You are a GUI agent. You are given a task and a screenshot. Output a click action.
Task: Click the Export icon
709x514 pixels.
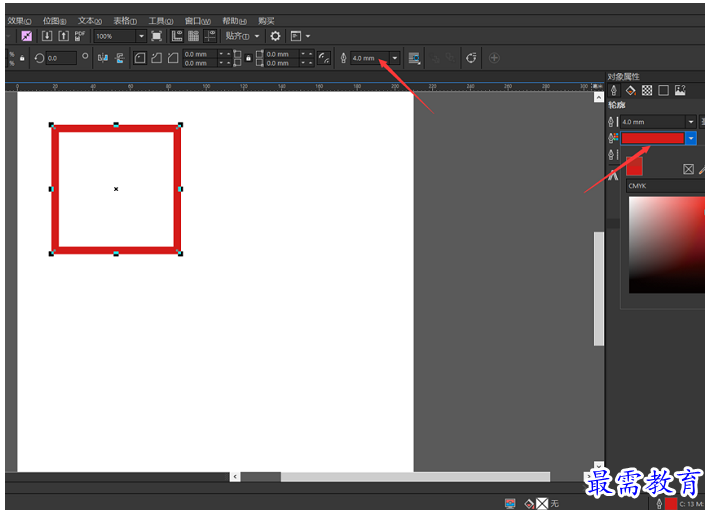click(x=64, y=36)
